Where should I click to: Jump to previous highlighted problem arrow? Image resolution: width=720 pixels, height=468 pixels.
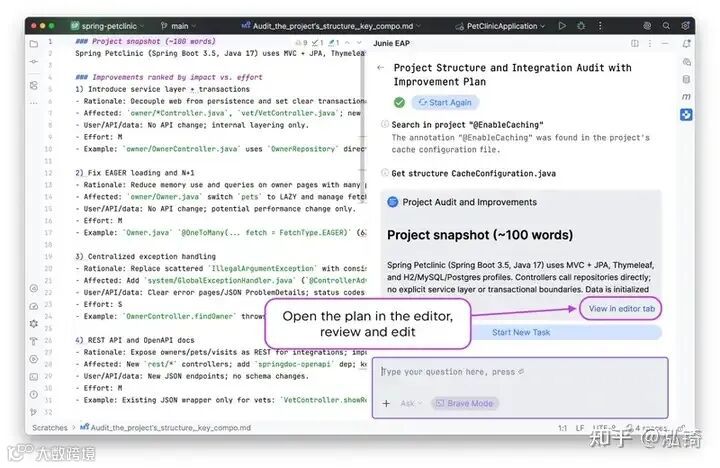pyautogui.click(x=348, y=42)
